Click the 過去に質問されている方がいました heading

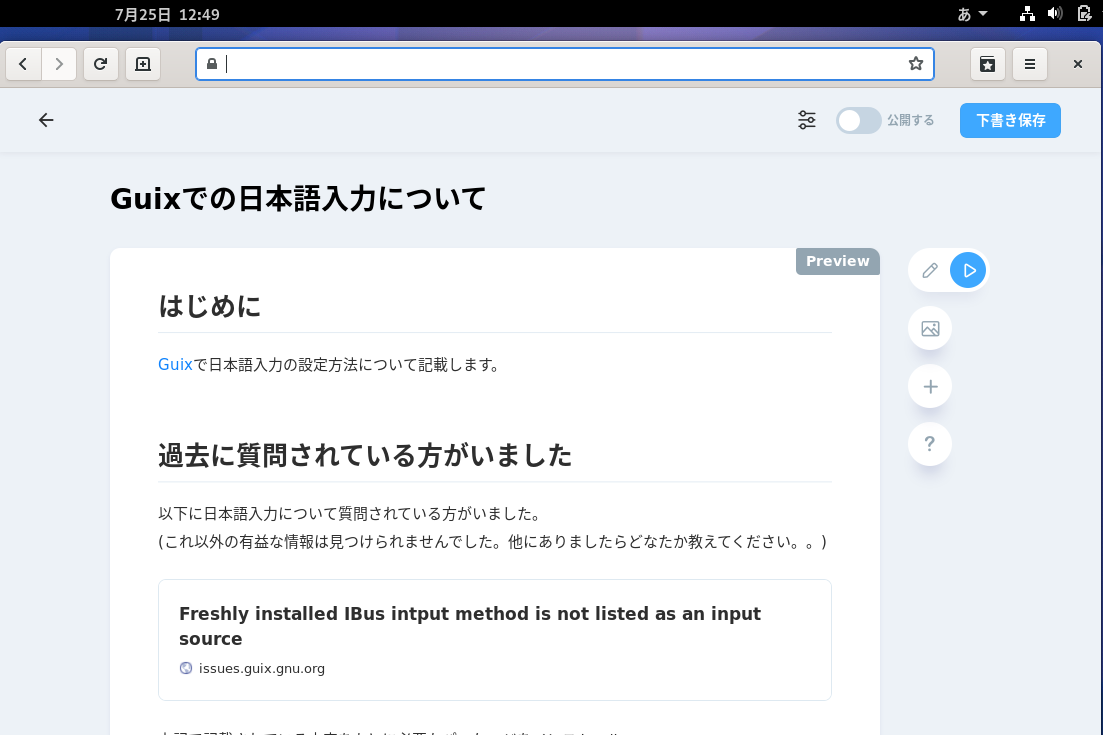point(365,456)
